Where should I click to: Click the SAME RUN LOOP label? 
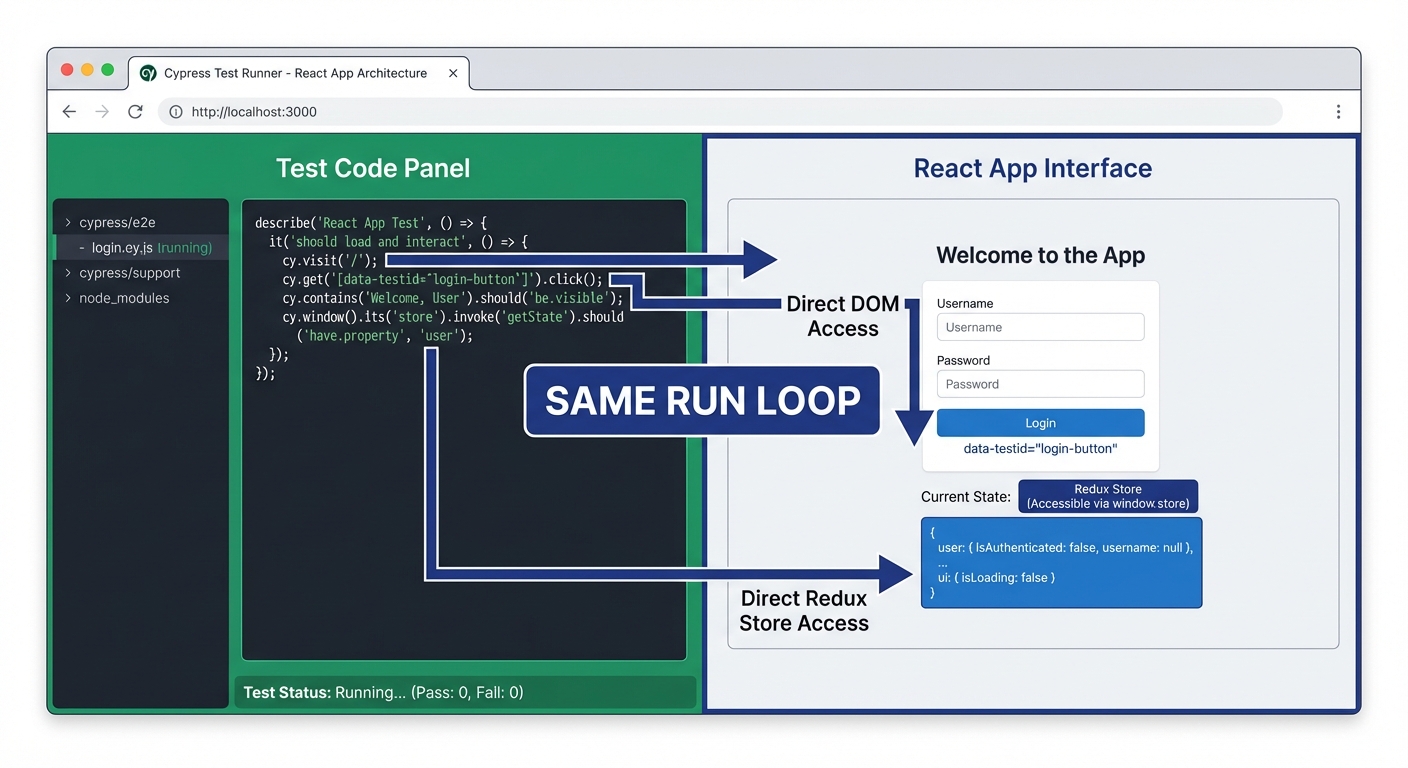[x=701, y=400]
